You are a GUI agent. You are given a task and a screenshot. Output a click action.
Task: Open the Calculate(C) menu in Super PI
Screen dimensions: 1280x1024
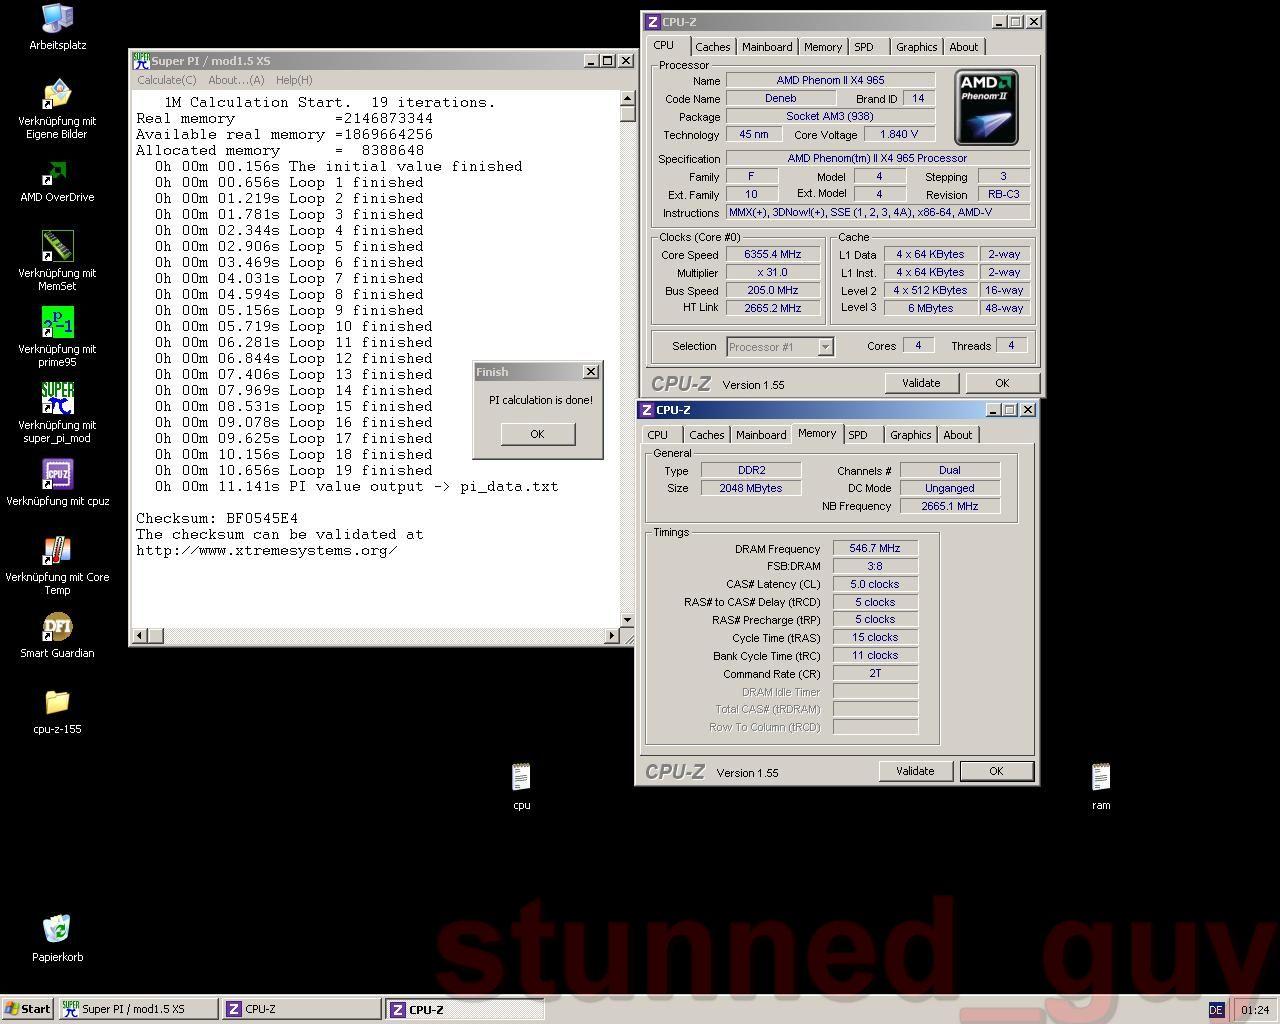pyautogui.click(x=166, y=80)
